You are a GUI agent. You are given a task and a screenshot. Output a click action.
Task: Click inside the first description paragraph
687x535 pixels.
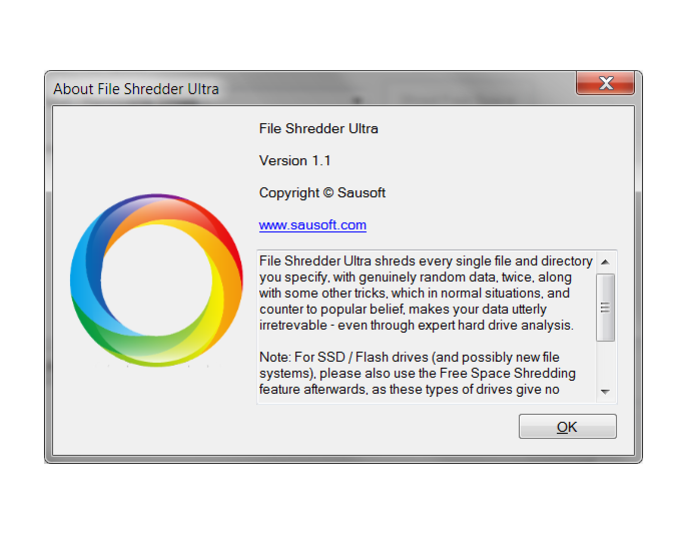(425, 293)
